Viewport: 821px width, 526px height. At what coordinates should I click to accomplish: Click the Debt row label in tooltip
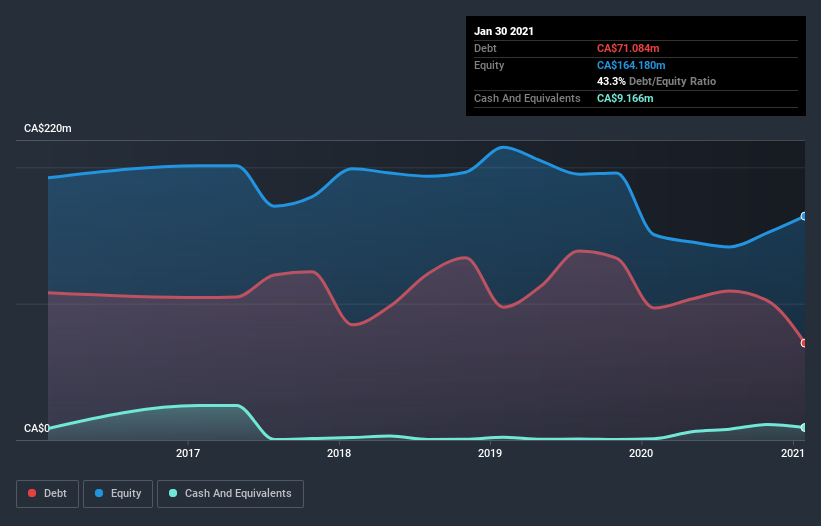tap(485, 48)
